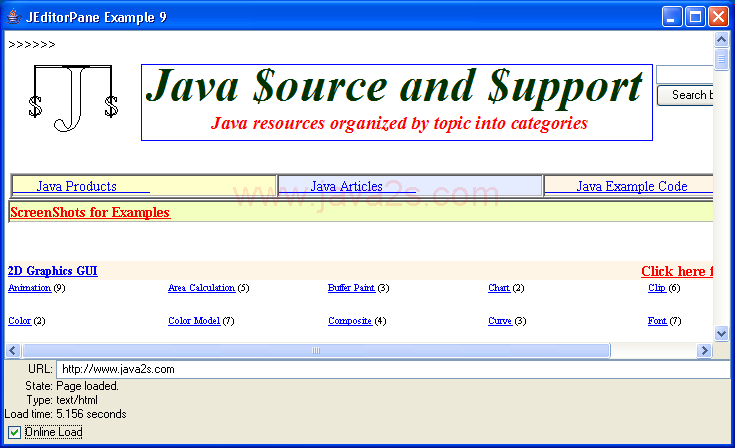Open the Java Articles tab
Viewport: 735px width, 448px height.
(346, 186)
